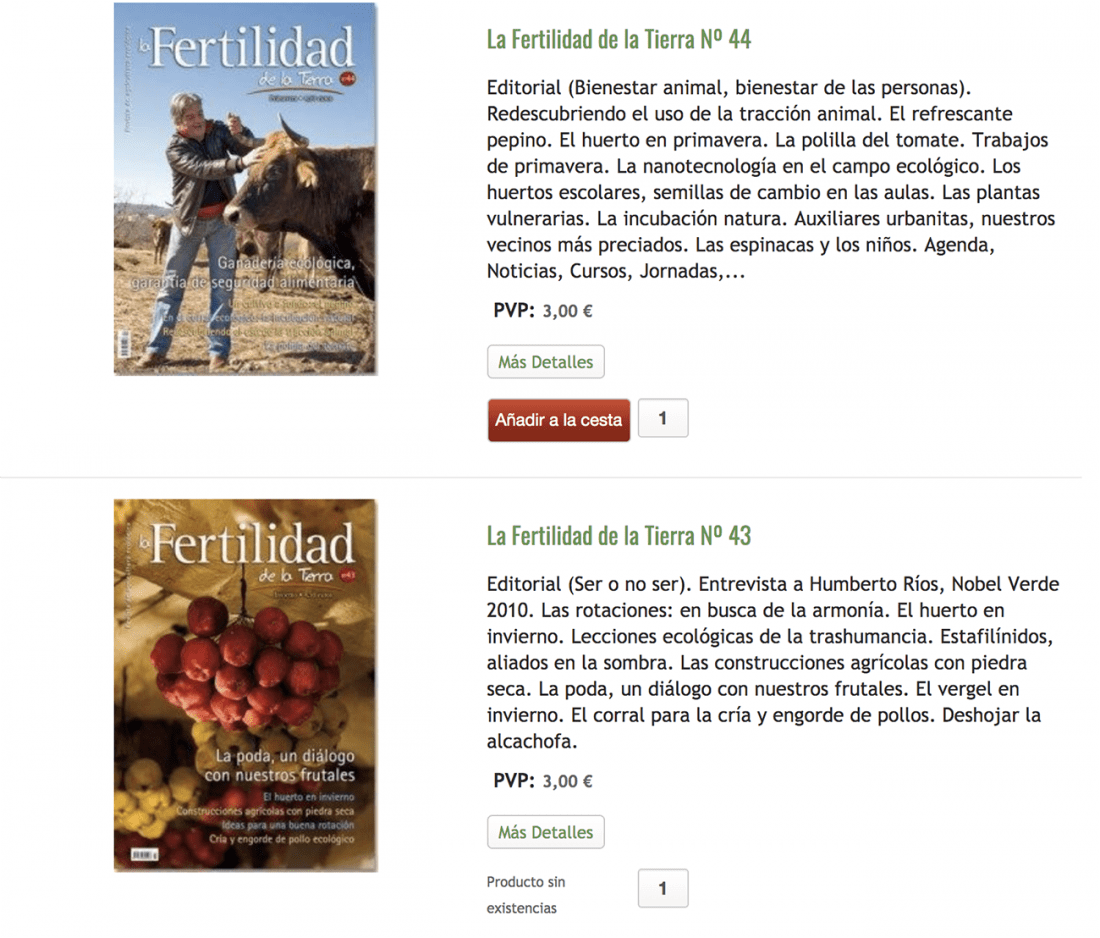Click the Producto sin existencias notice
The image size is (1100, 938).
[526, 895]
